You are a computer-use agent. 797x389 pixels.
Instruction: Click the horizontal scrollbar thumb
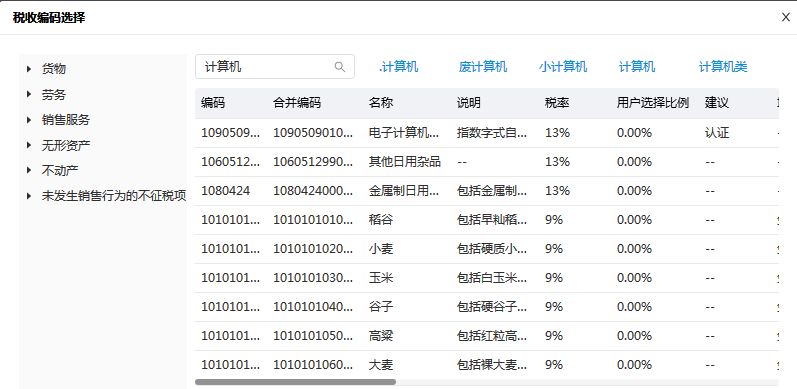[295, 382]
